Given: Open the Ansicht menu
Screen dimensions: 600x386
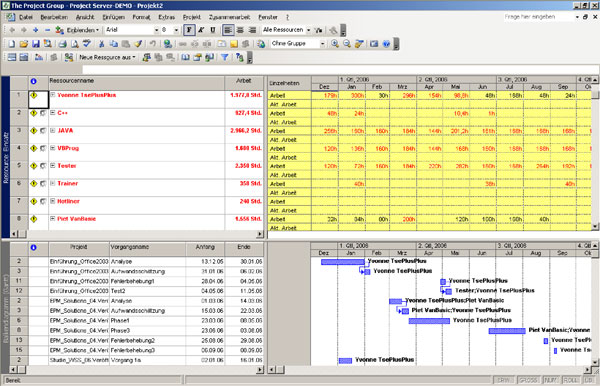Looking at the screenshot, I should click(85, 17).
